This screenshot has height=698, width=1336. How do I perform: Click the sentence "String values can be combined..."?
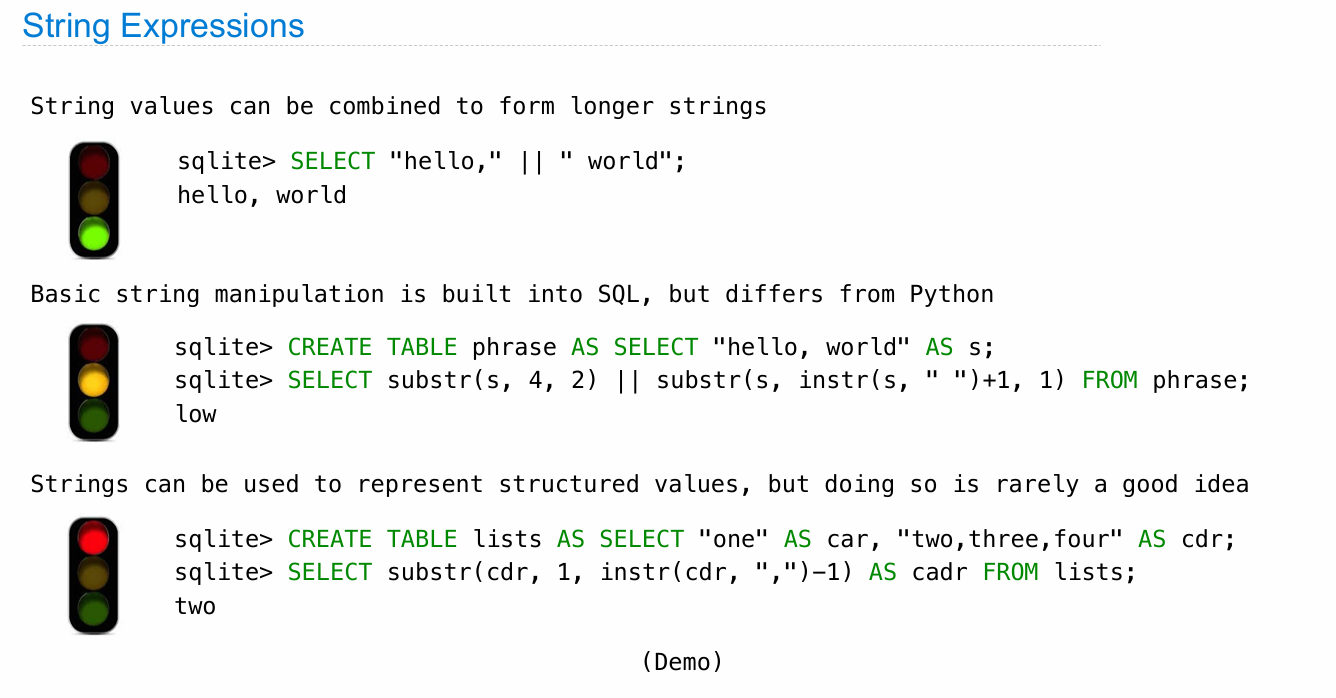click(x=398, y=106)
